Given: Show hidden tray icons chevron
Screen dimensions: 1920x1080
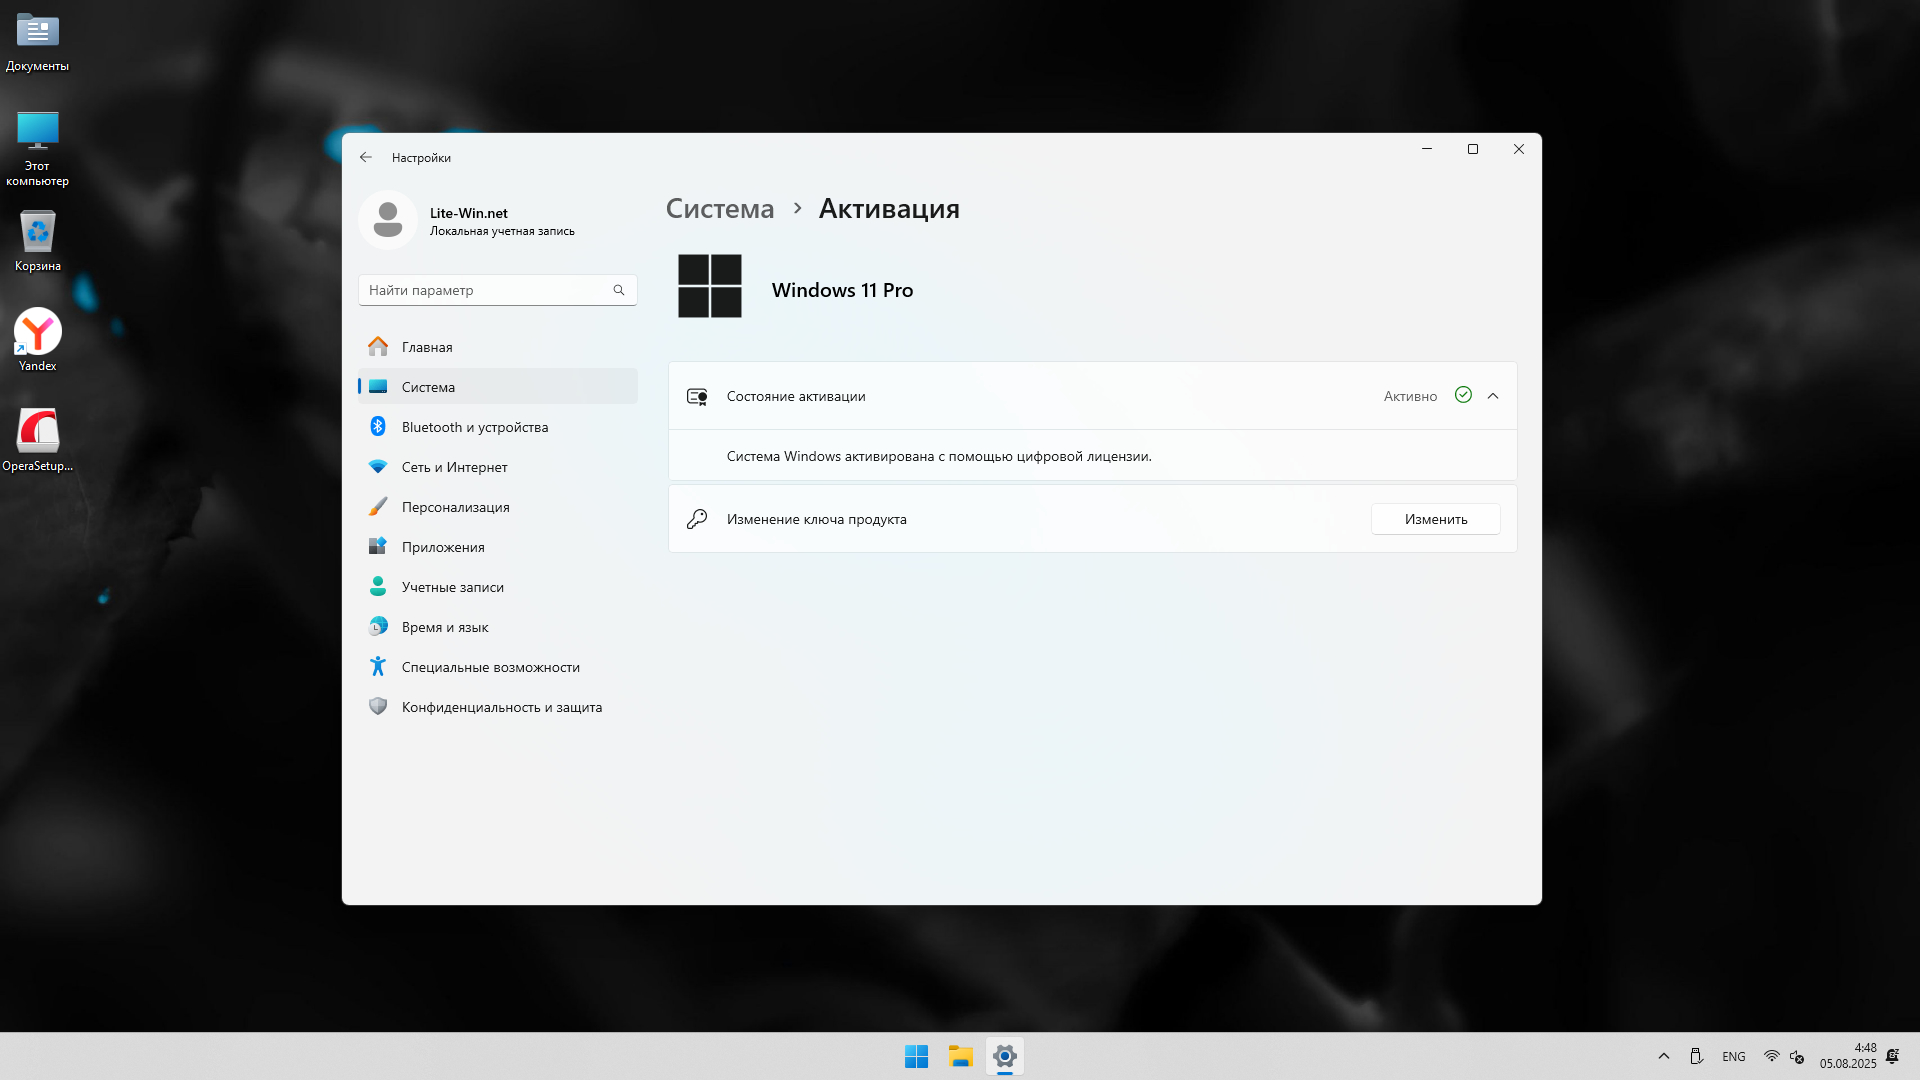Looking at the screenshot, I should 1664,1056.
